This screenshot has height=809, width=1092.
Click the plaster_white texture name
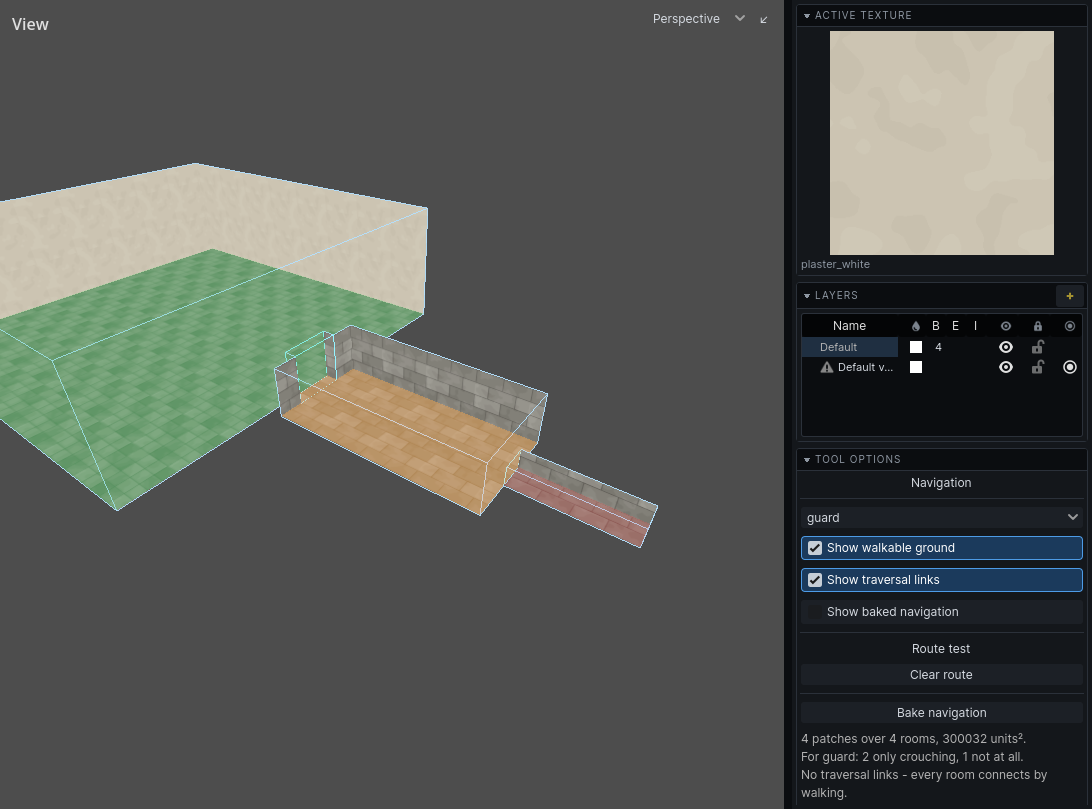click(x=835, y=265)
